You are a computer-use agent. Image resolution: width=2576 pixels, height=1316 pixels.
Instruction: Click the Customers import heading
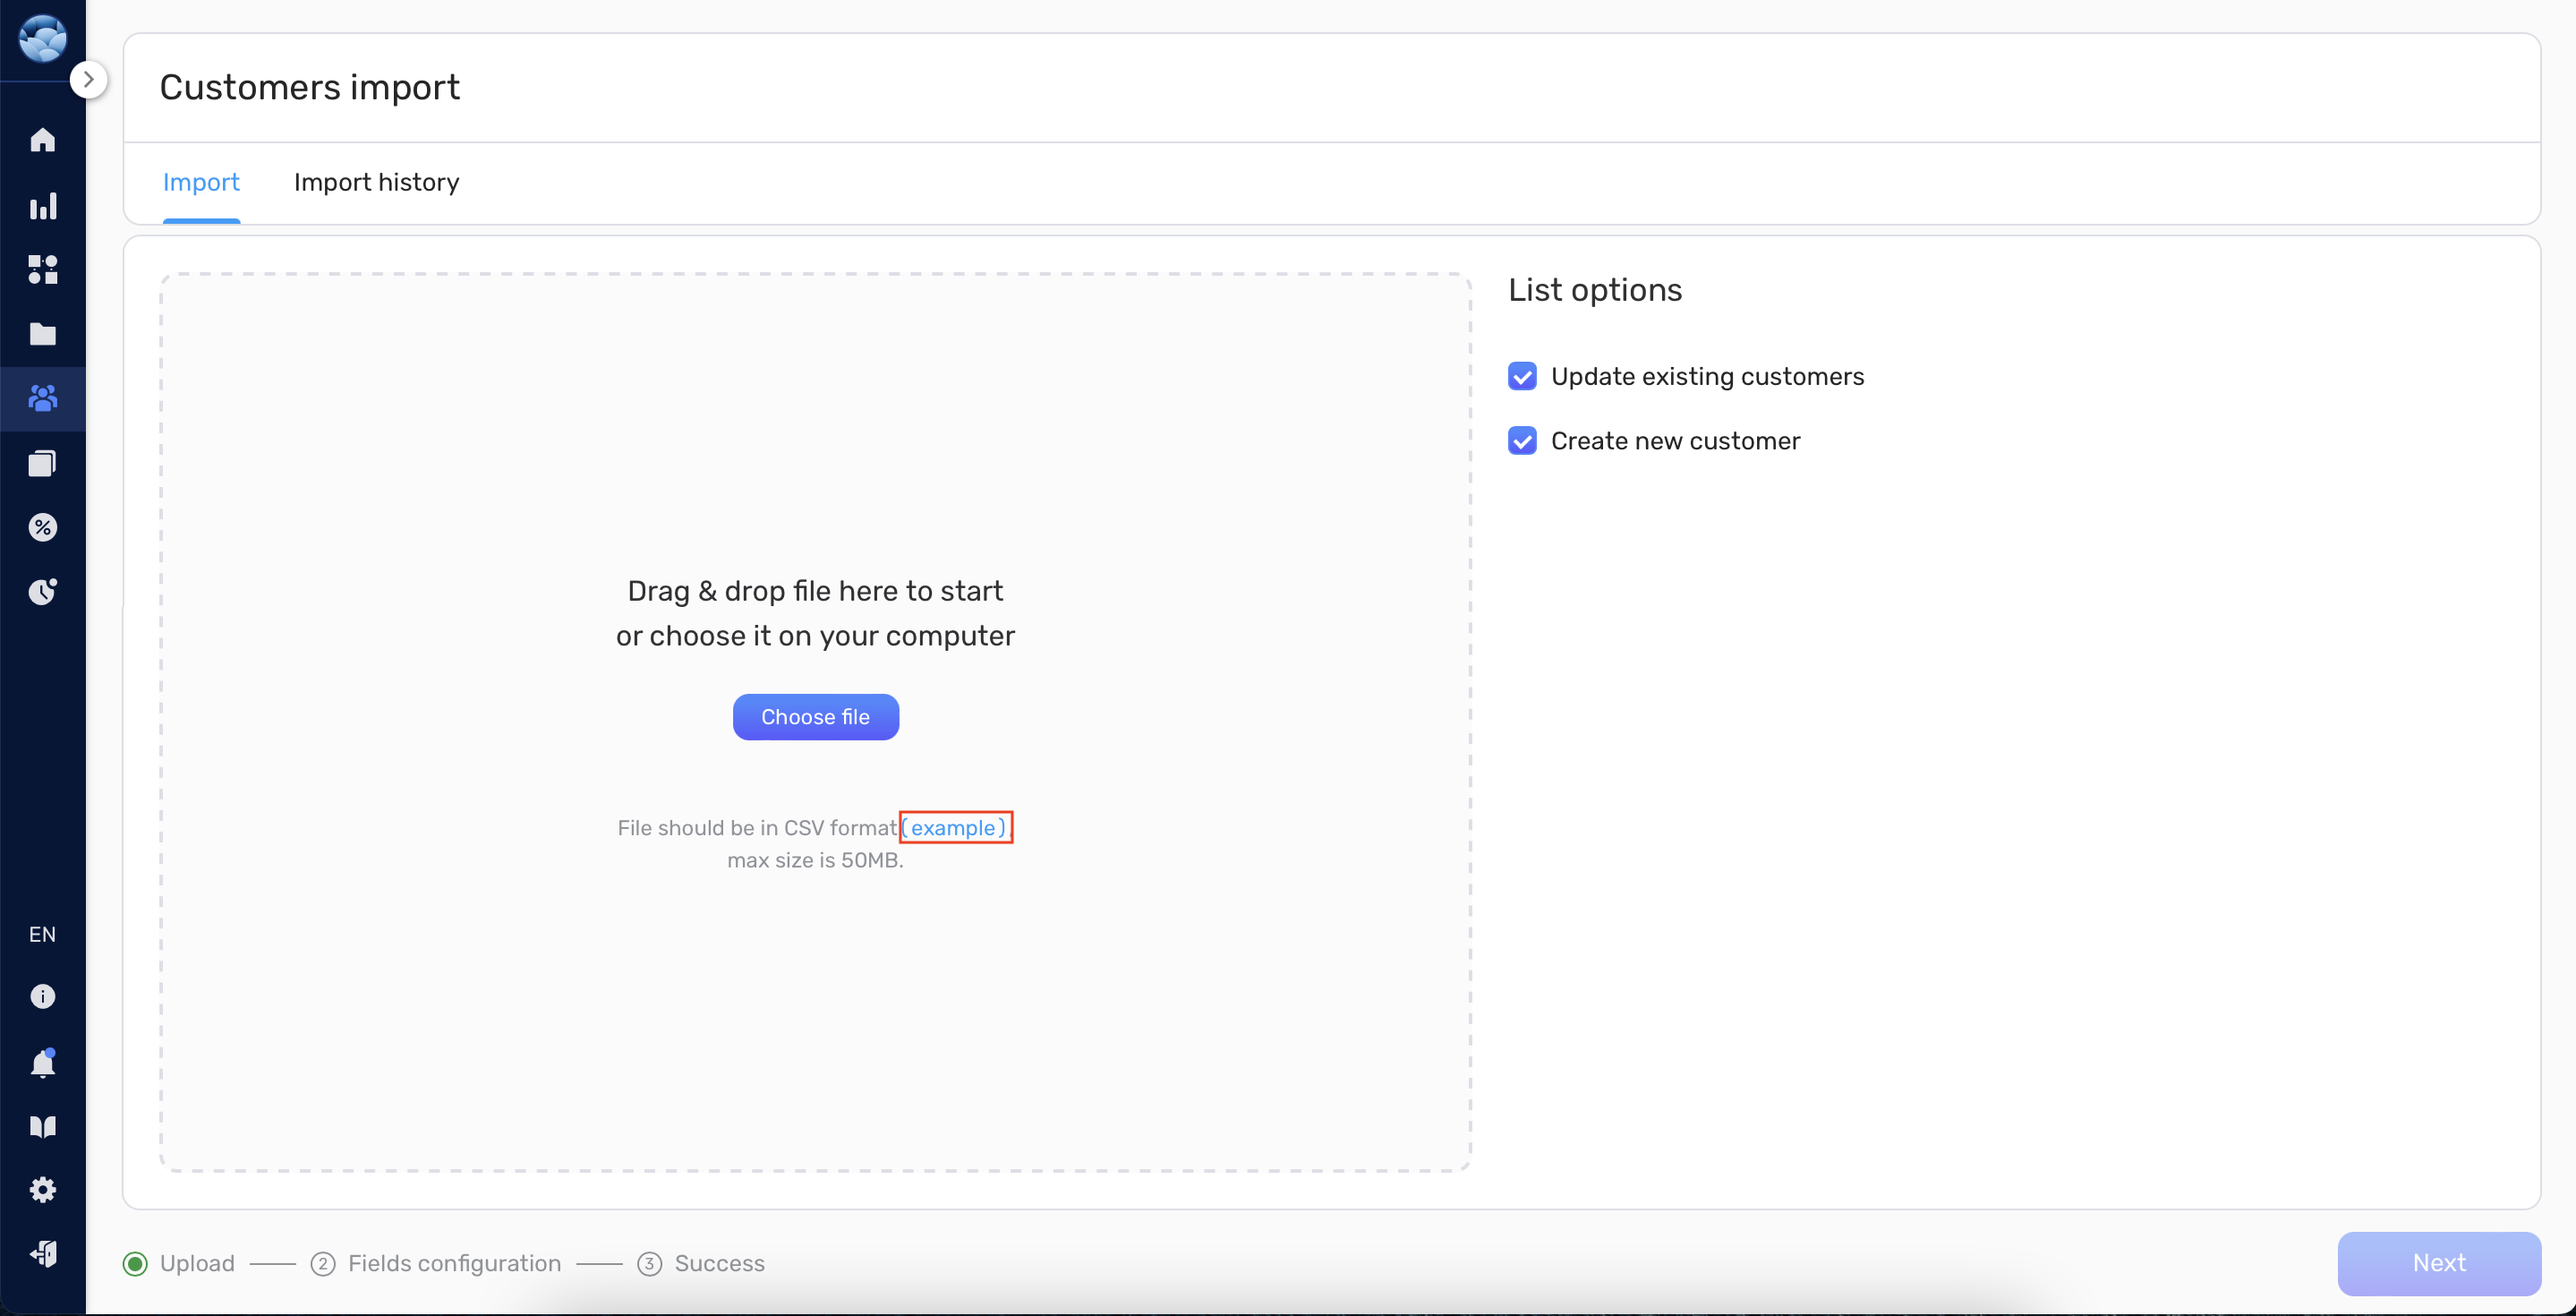pyautogui.click(x=310, y=88)
